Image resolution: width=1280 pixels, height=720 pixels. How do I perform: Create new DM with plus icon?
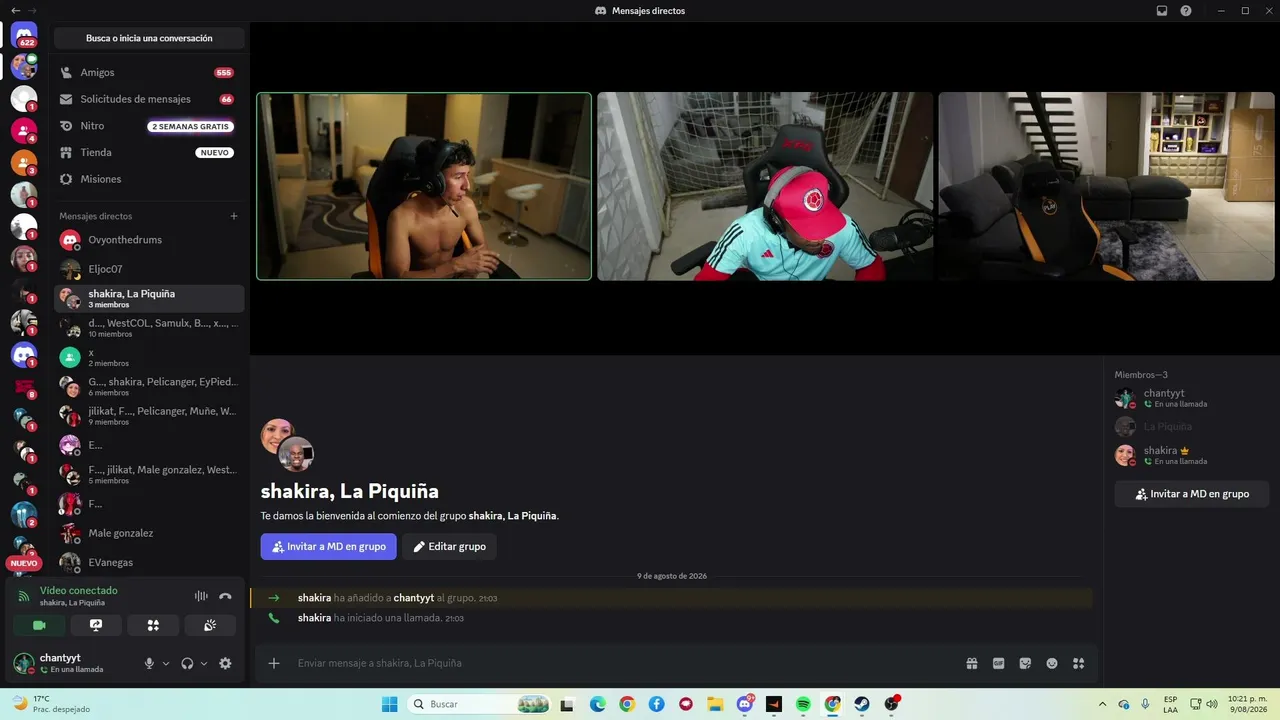(234, 216)
